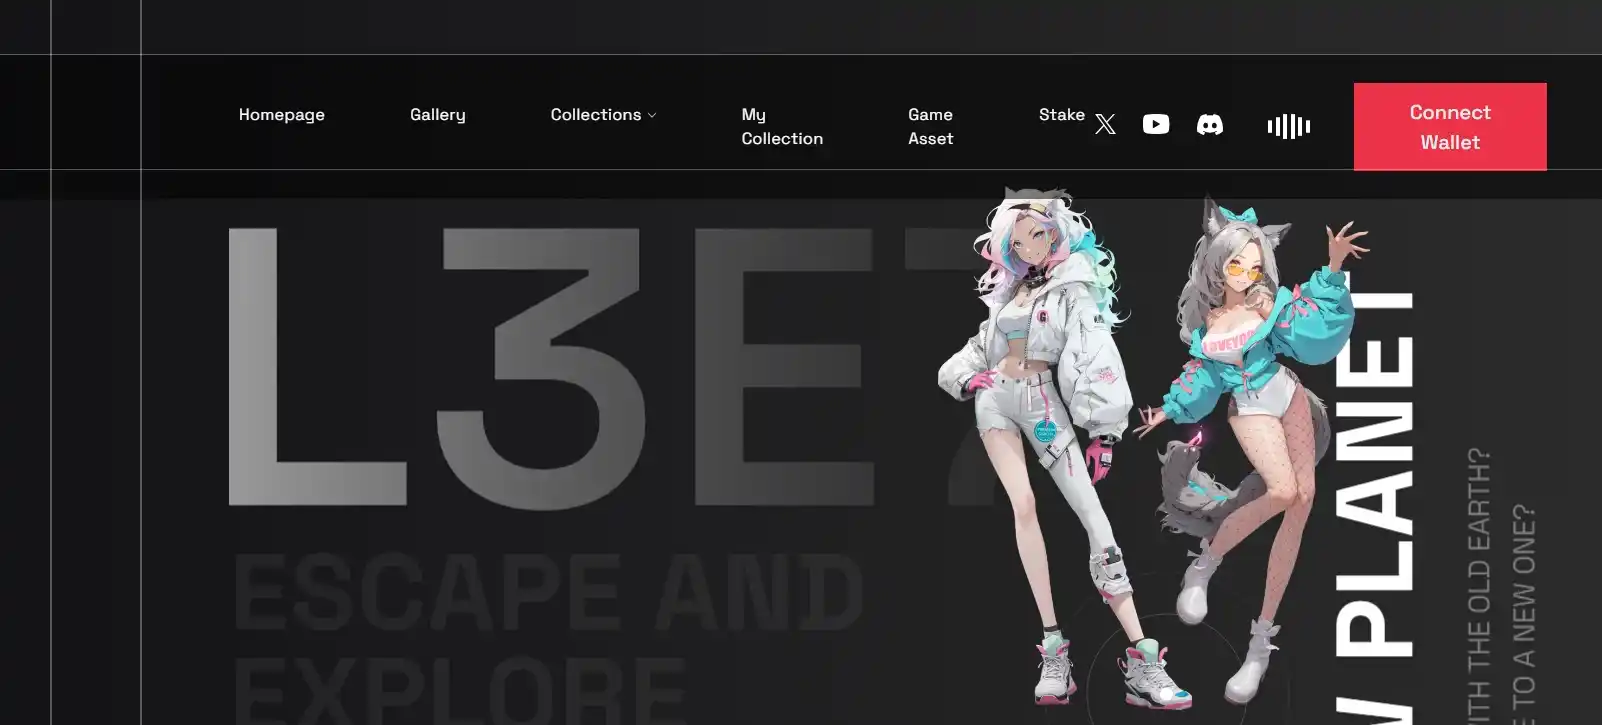Image resolution: width=1602 pixels, height=725 pixels.
Task: Open the Discord server icon
Action: point(1210,125)
